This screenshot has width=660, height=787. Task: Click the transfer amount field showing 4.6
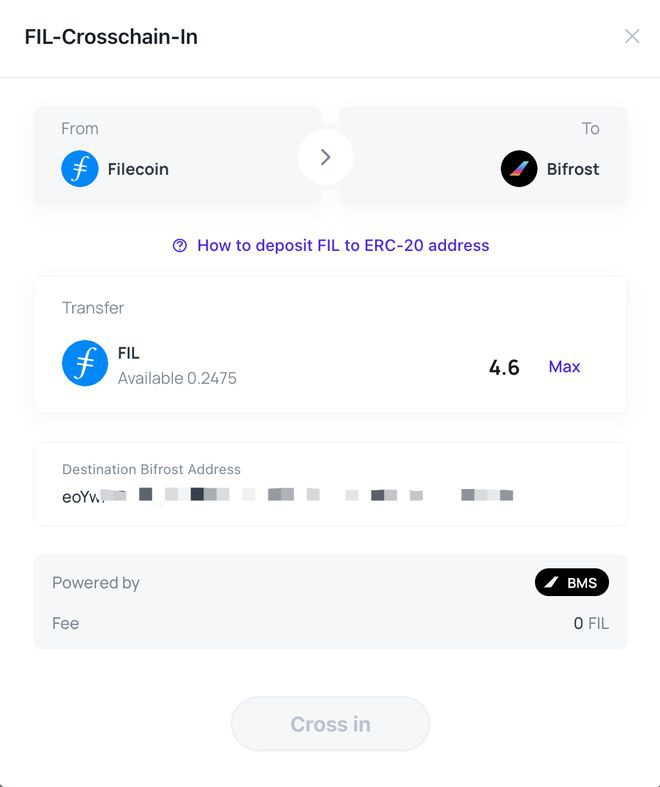pos(504,367)
